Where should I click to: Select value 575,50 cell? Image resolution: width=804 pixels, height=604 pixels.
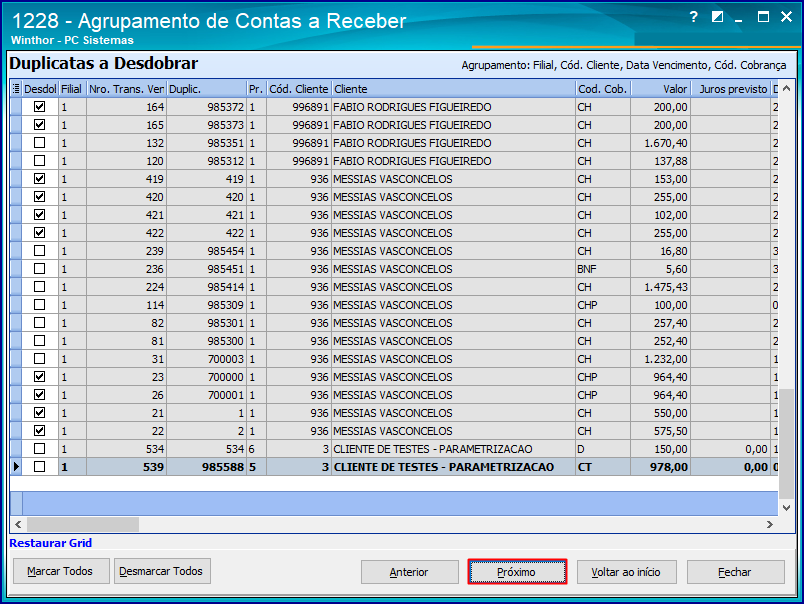(660, 431)
